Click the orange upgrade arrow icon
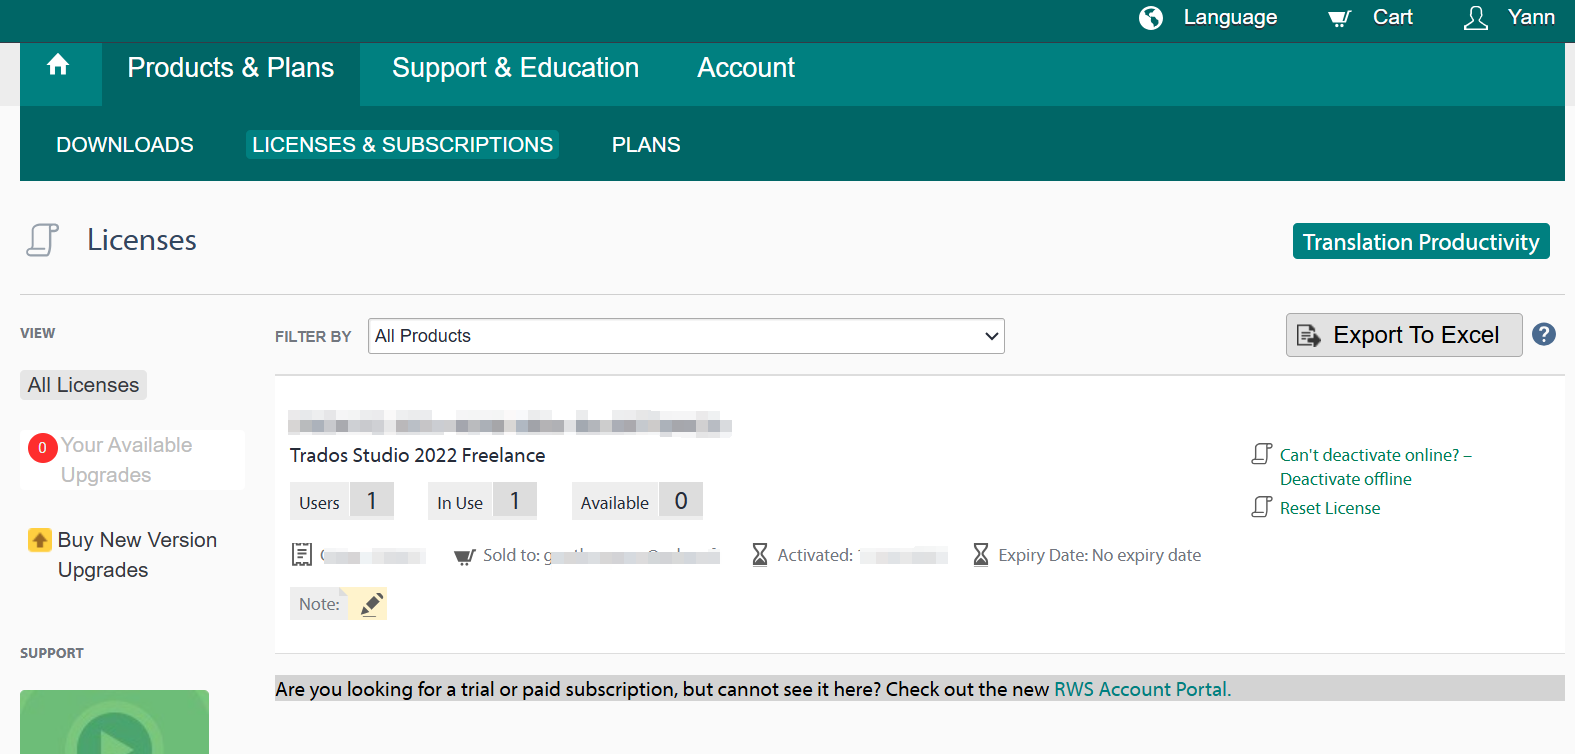The height and width of the screenshot is (754, 1575). [40, 540]
